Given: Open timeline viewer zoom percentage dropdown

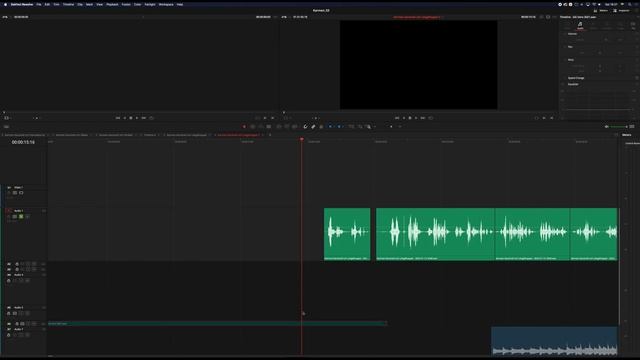Looking at the screenshot, I should click(284, 17).
